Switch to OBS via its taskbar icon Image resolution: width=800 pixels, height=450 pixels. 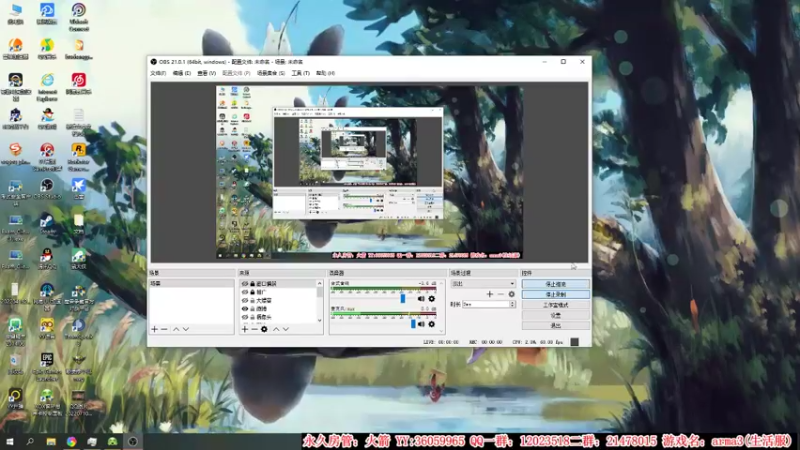(133, 442)
